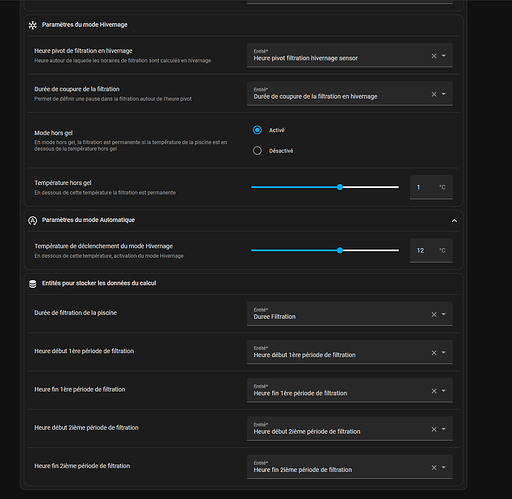Click the Température hors gel value field
512x499 pixels.
[431, 187]
